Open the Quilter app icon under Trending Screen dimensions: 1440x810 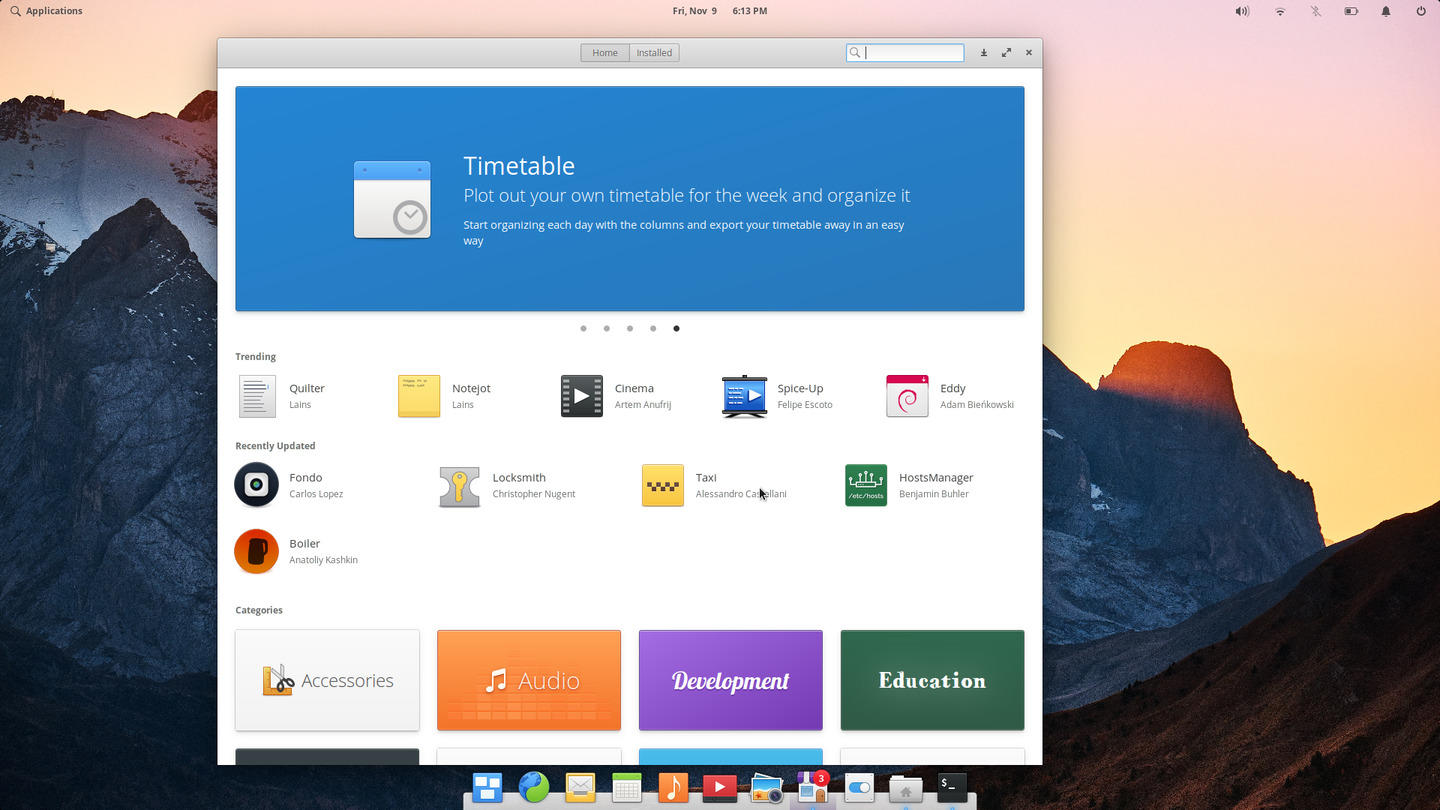coord(257,396)
